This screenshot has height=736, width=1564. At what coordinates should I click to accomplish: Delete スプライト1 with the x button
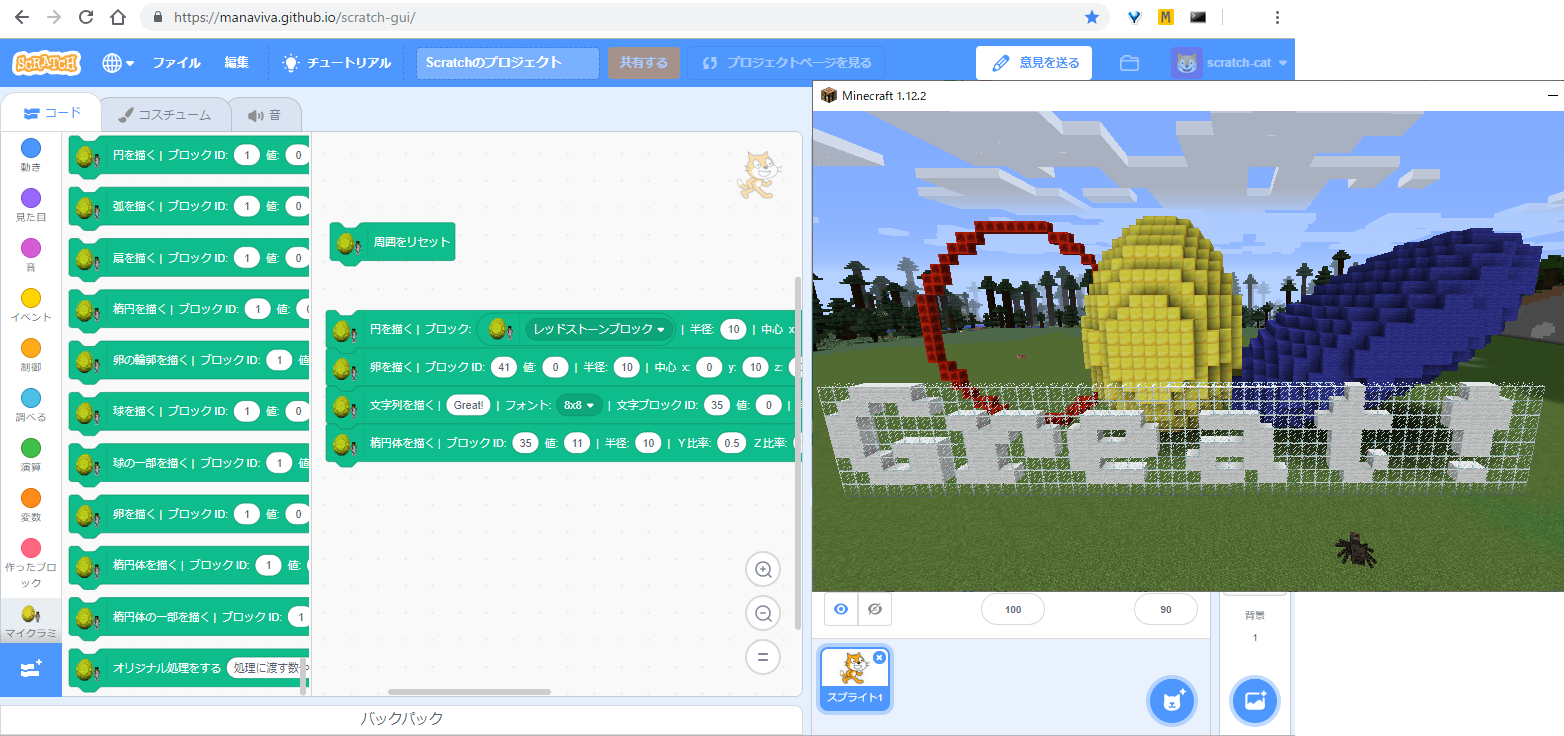pyautogui.click(x=879, y=657)
